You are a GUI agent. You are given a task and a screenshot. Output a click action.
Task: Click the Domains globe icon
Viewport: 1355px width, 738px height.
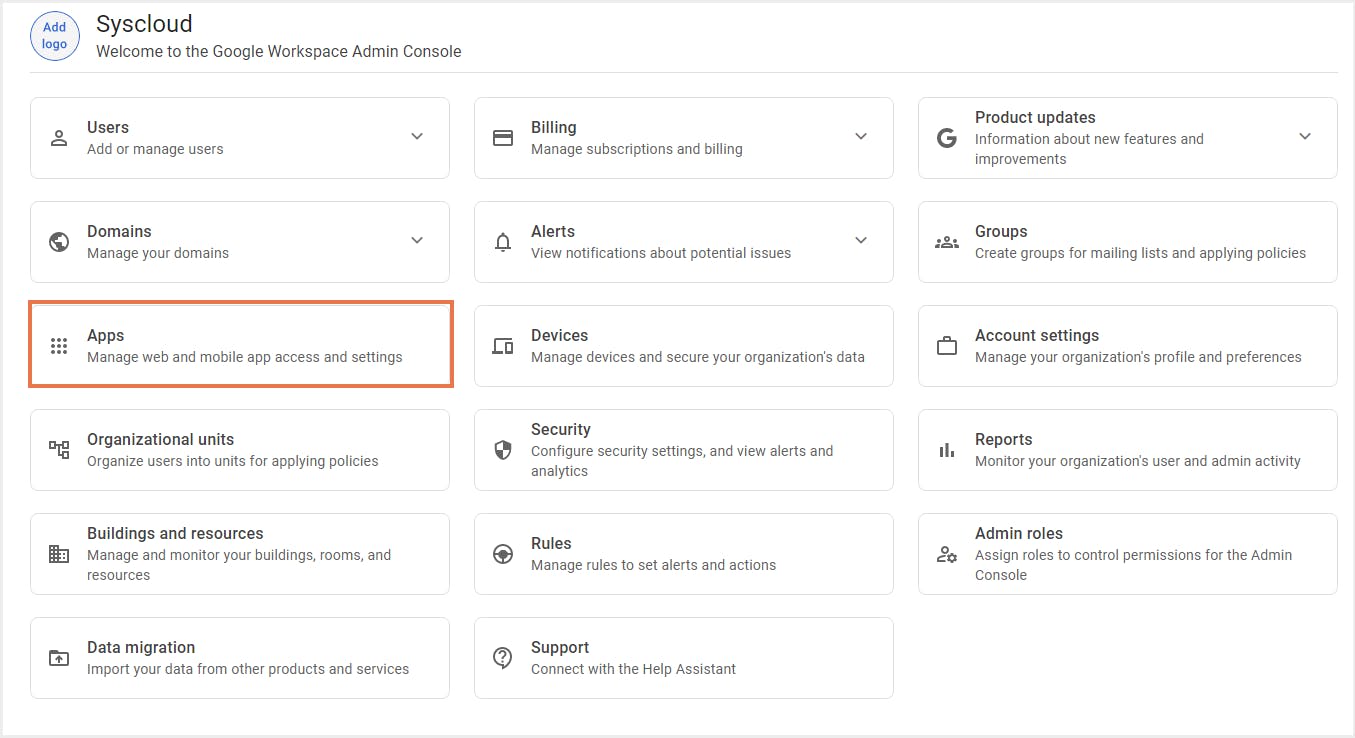tap(59, 242)
